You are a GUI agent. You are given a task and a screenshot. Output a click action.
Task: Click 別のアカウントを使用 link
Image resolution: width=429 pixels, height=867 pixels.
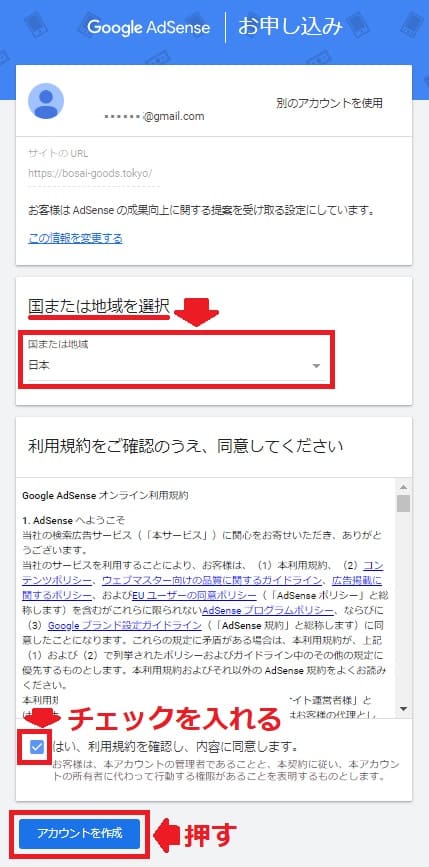point(329,103)
